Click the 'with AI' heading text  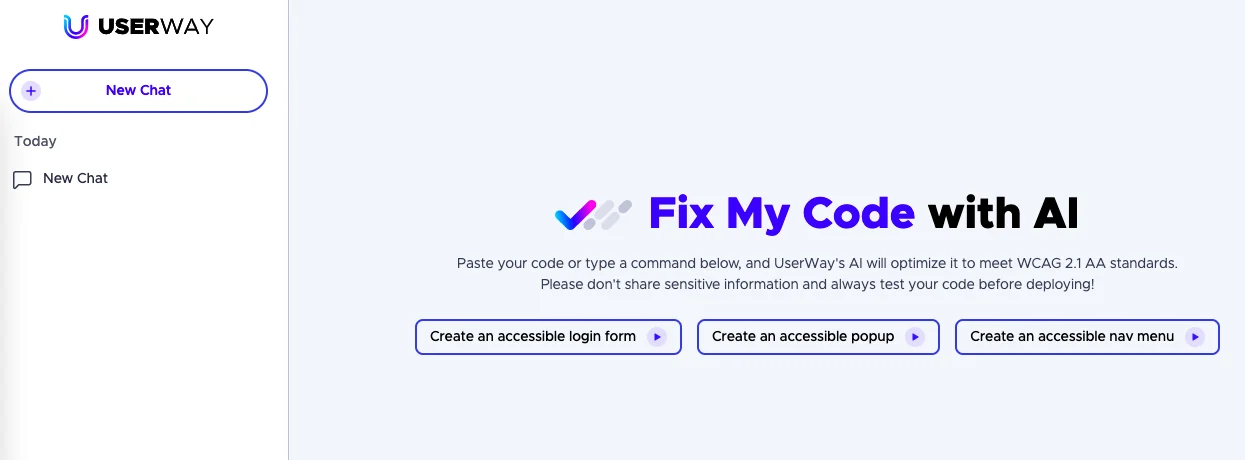coord(1003,213)
